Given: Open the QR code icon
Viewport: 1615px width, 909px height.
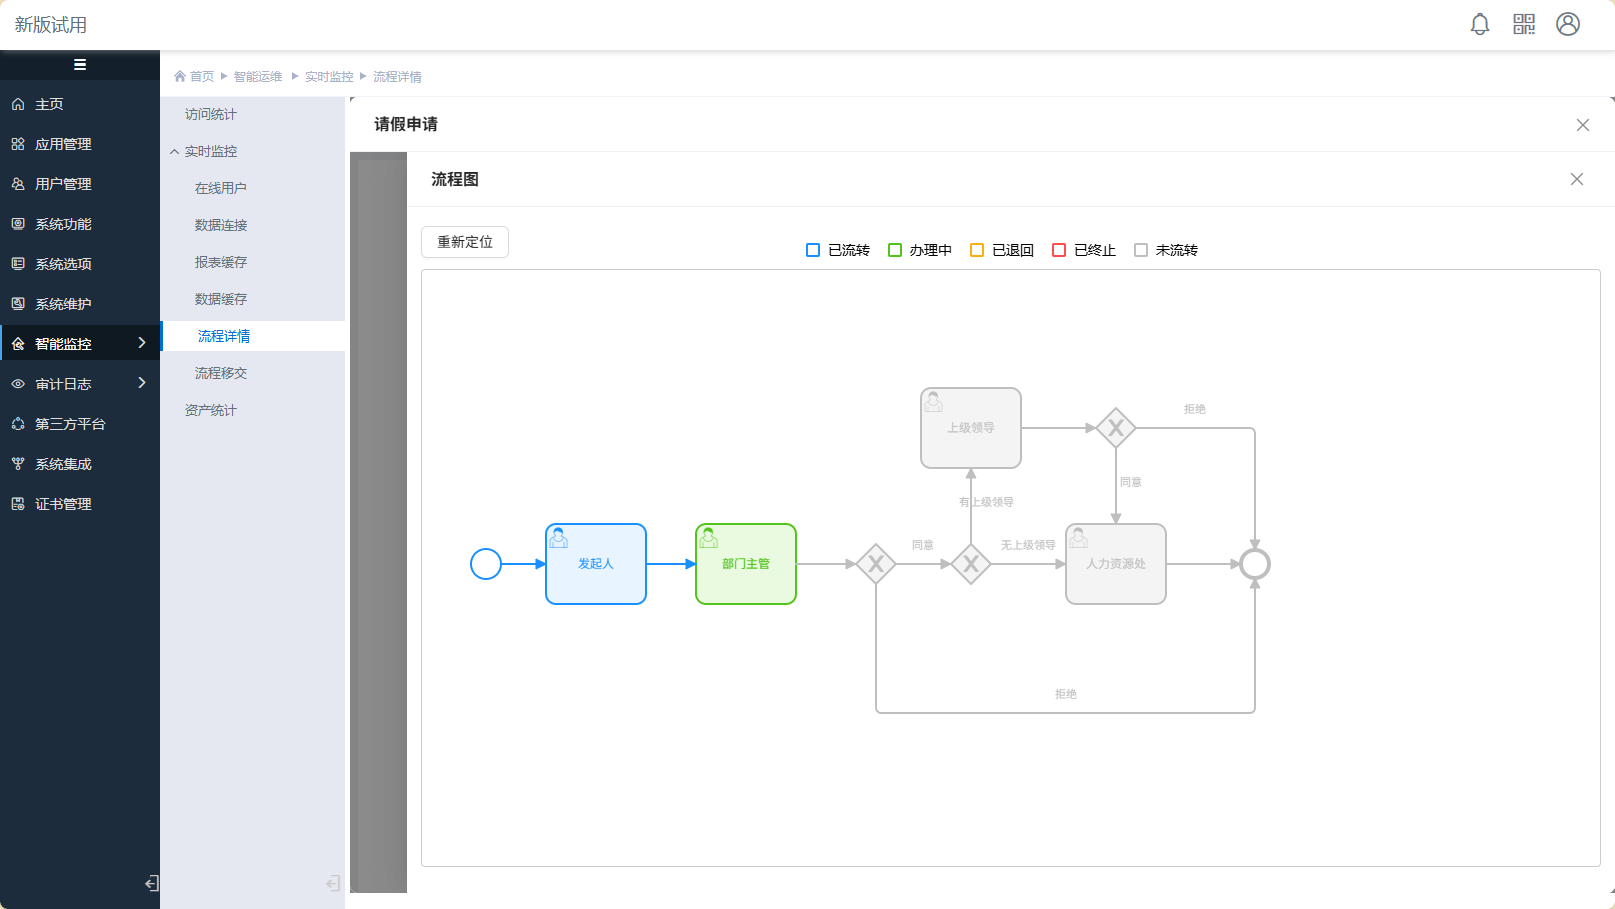Looking at the screenshot, I should click(1524, 24).
